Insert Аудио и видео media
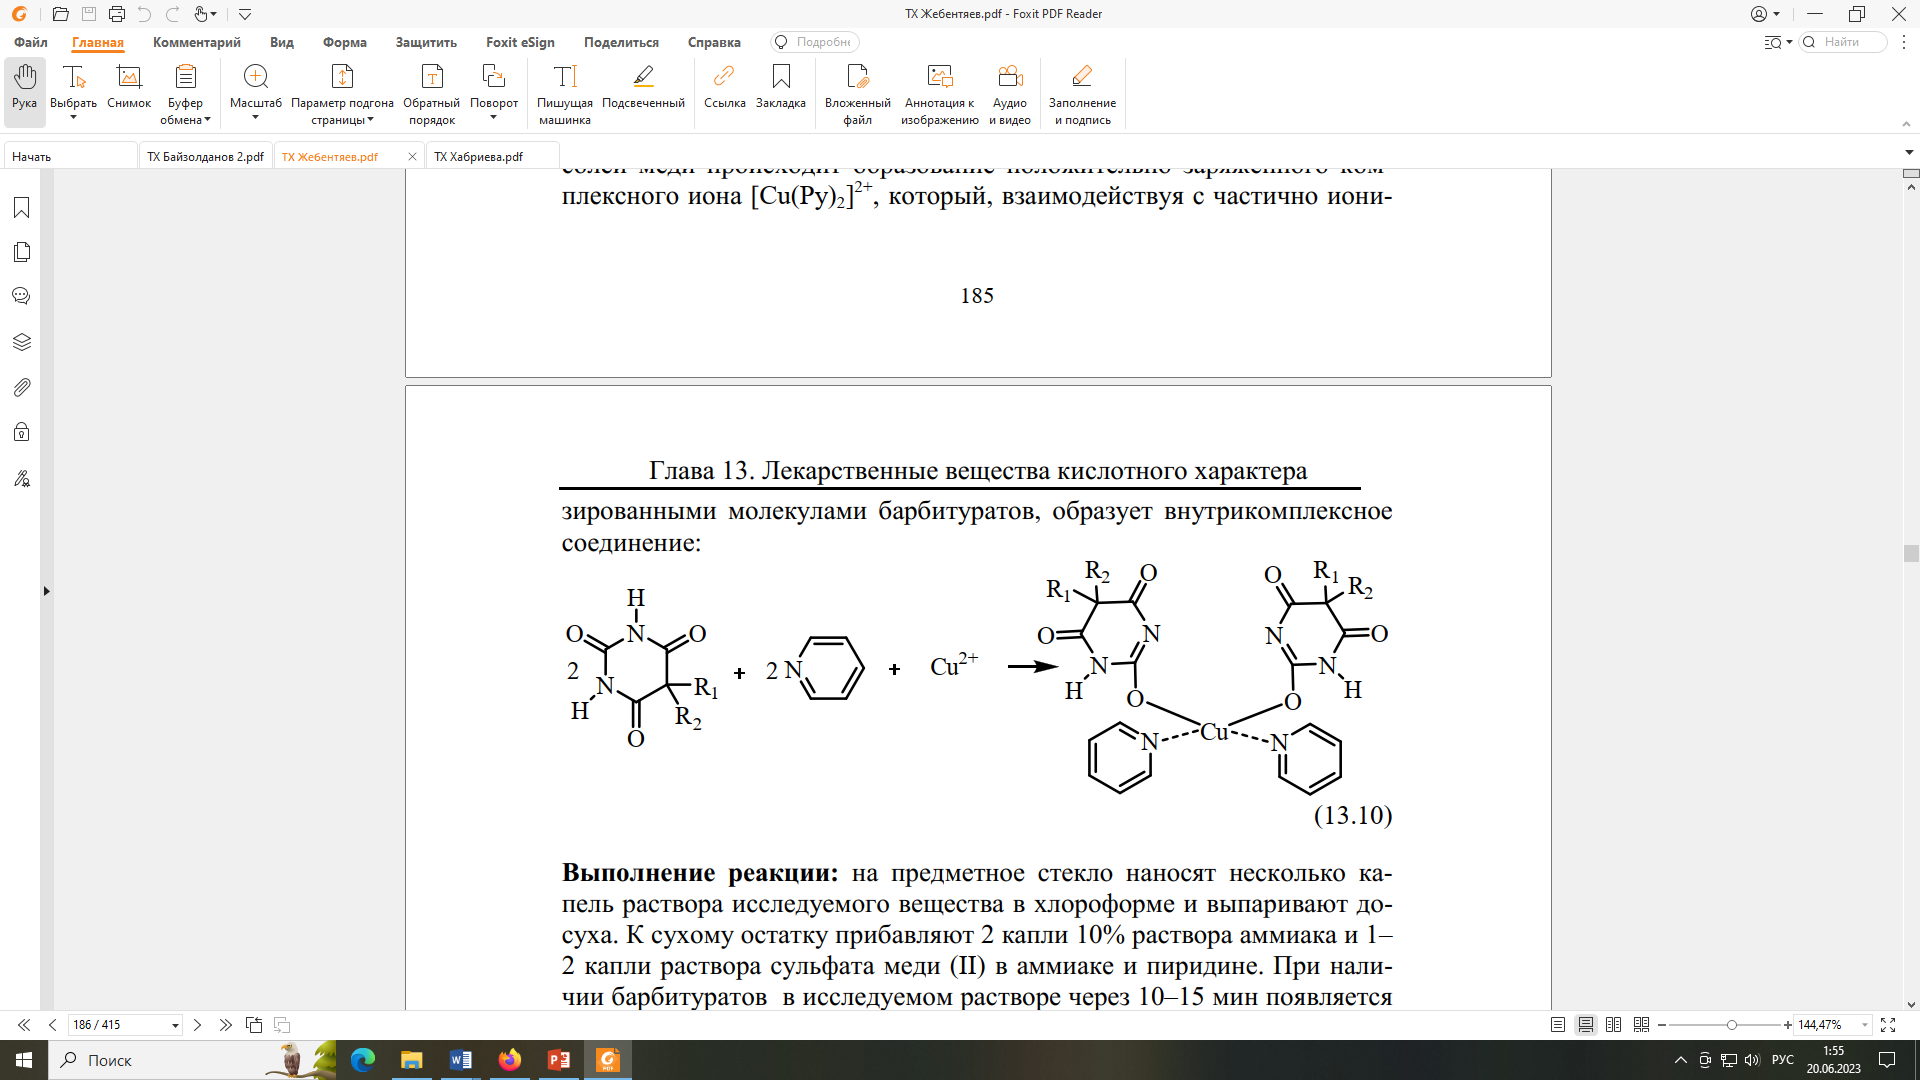Image resolution: width=1920 pixels, height=1080 pixels. pyautogui.click(x=1010, y=94)
